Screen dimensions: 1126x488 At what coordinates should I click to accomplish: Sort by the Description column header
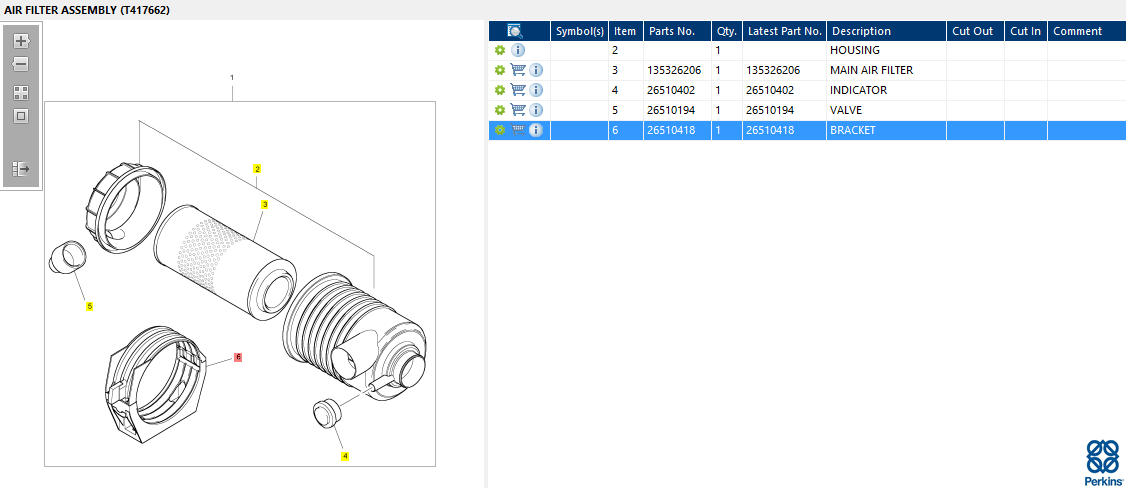pos(861,31)
